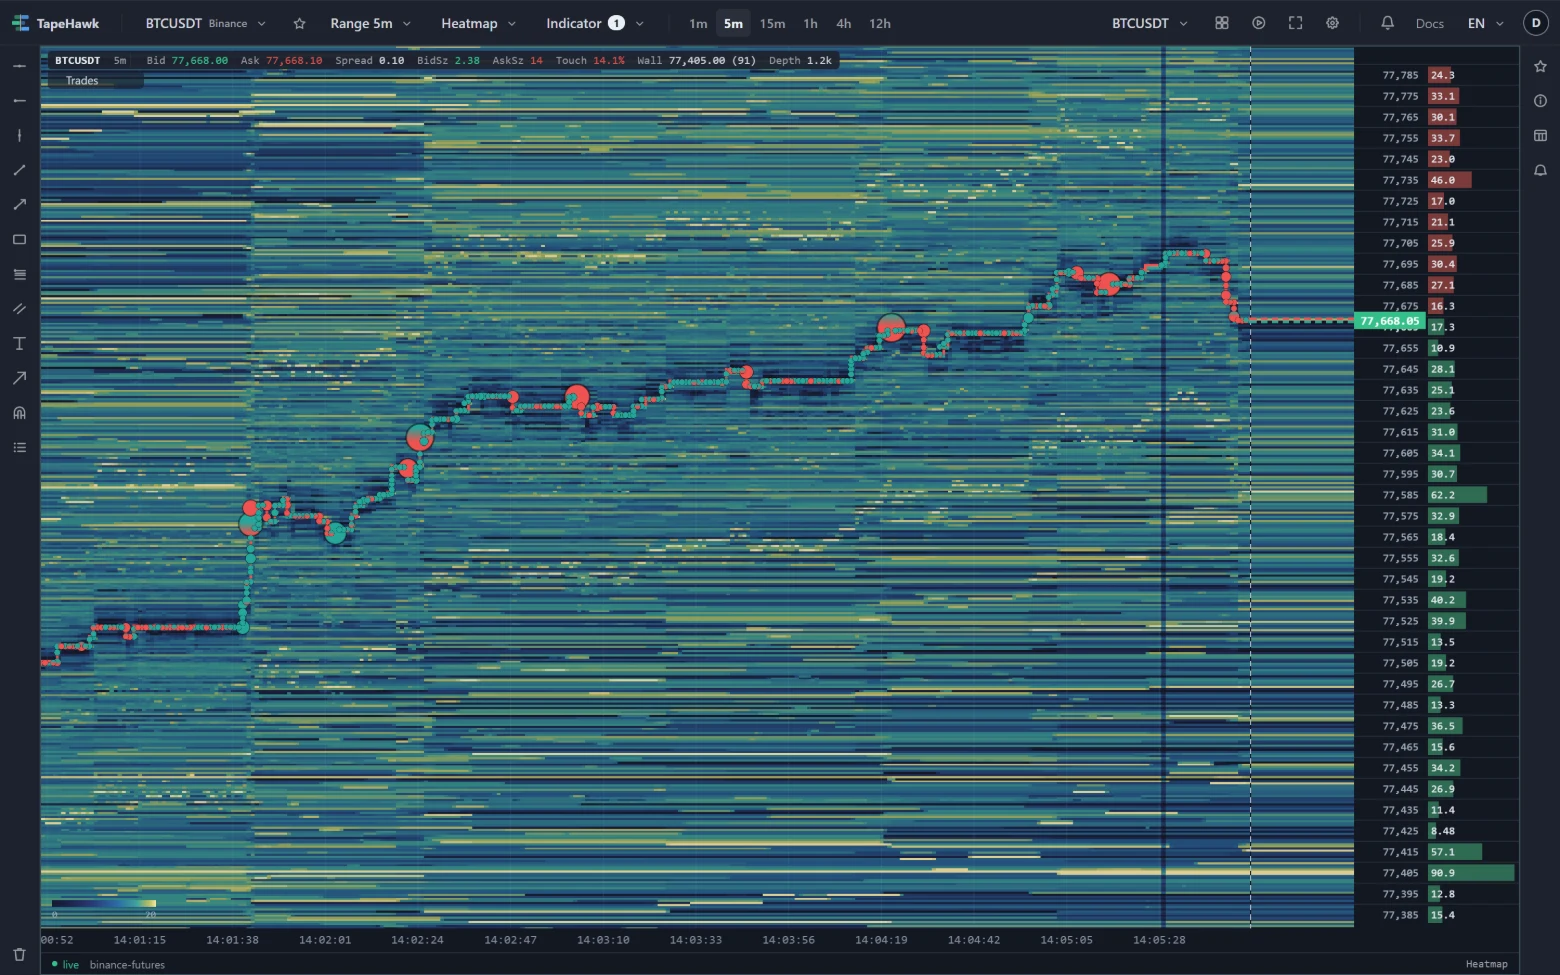Open the multi-chart layout grid
The width and height of the screenshot is (1560, 975).
pyautogui.click(x=1221, y=23)
